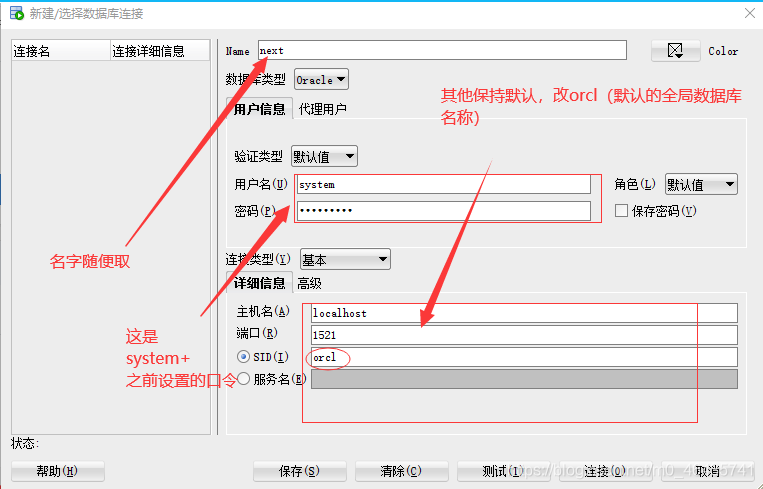Click the 连接详细信息 column header

click(x=160, y=51)
